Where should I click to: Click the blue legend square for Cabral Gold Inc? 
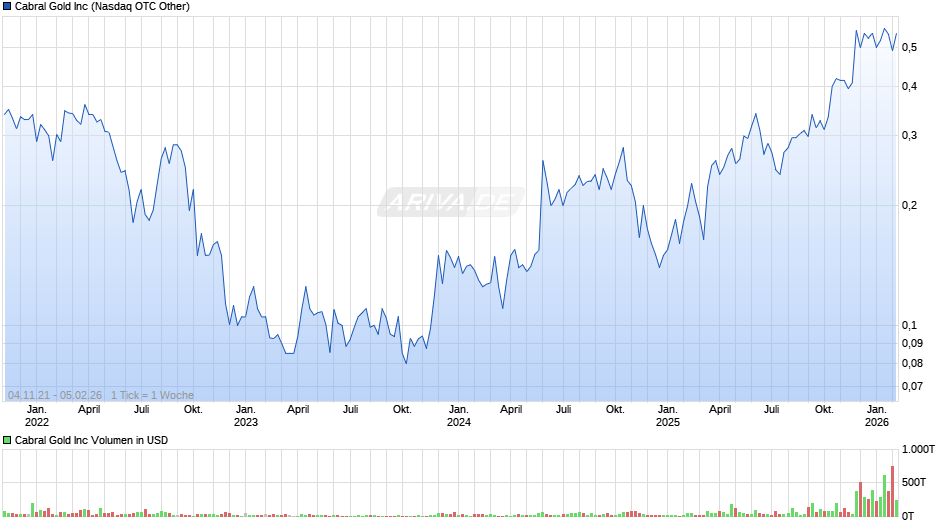[x=7, y=7]
